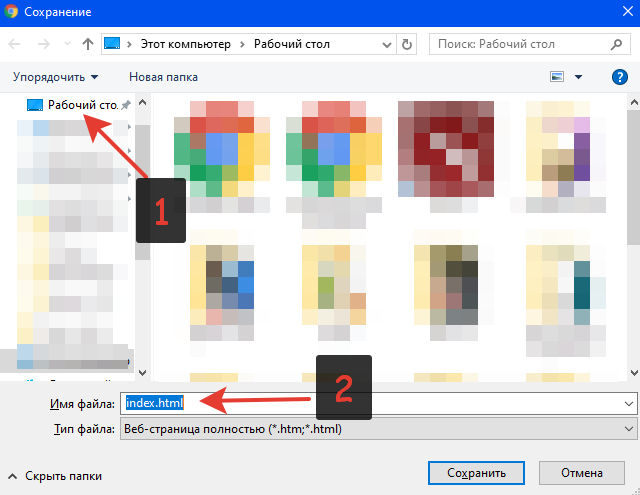This screenshot has width=640, height=495.
Task: Click the Forward navigation arrow
Action: pyautogui.click(x=44, y=44)
